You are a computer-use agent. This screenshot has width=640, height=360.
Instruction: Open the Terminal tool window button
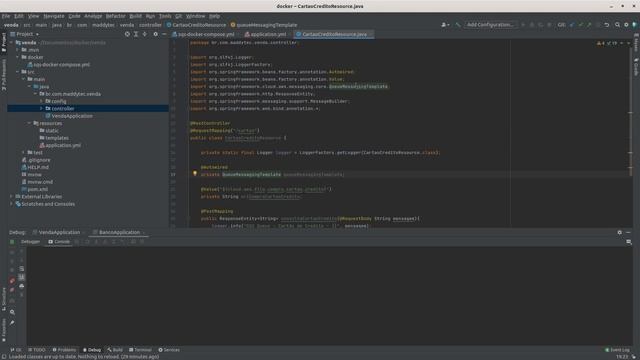pyautogui.click(x=140, y=350)
